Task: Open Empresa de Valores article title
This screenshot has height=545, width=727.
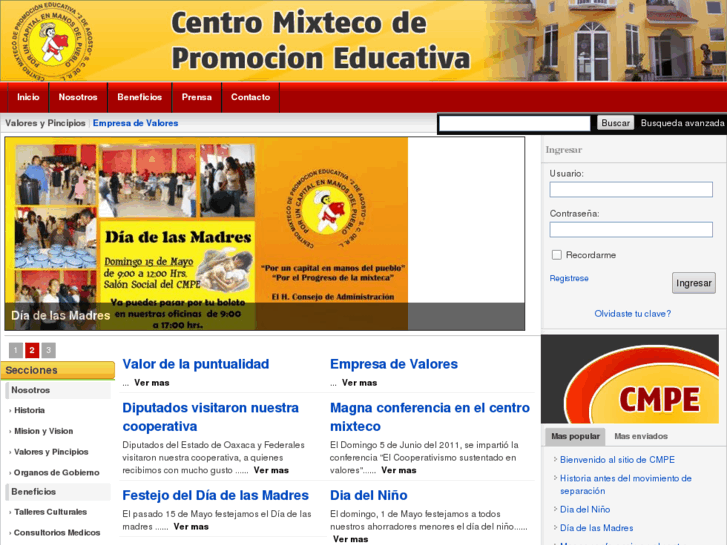Action: coord(394,364)
